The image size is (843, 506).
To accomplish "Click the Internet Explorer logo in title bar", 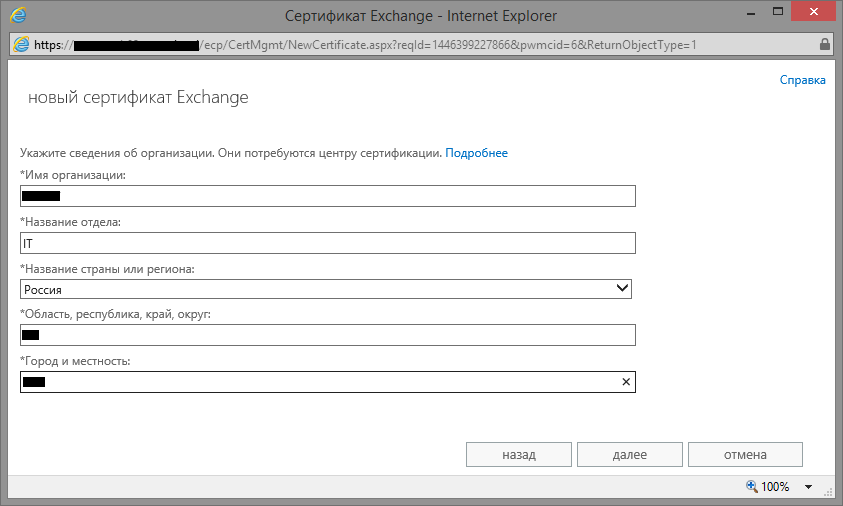I will [x=18, y=15].
